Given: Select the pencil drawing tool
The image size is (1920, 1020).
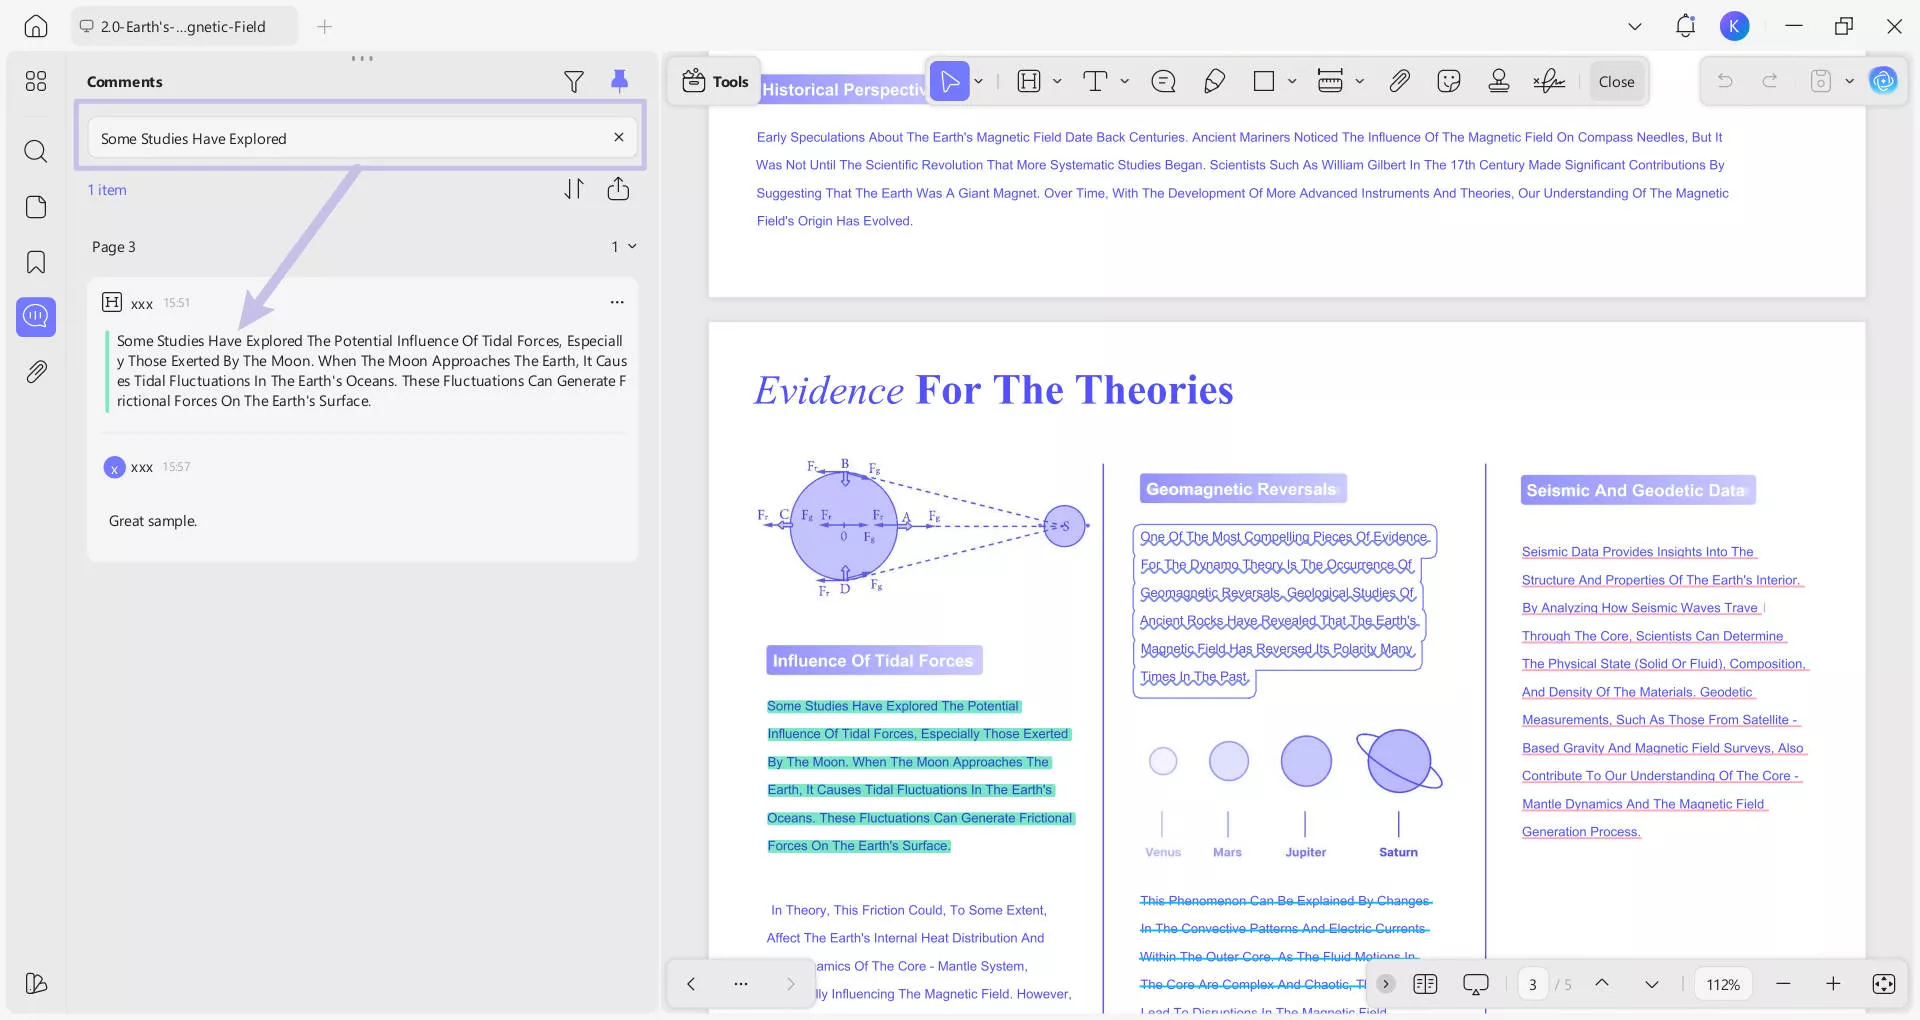Looking at the screenshot, I should coord(1214,82).
